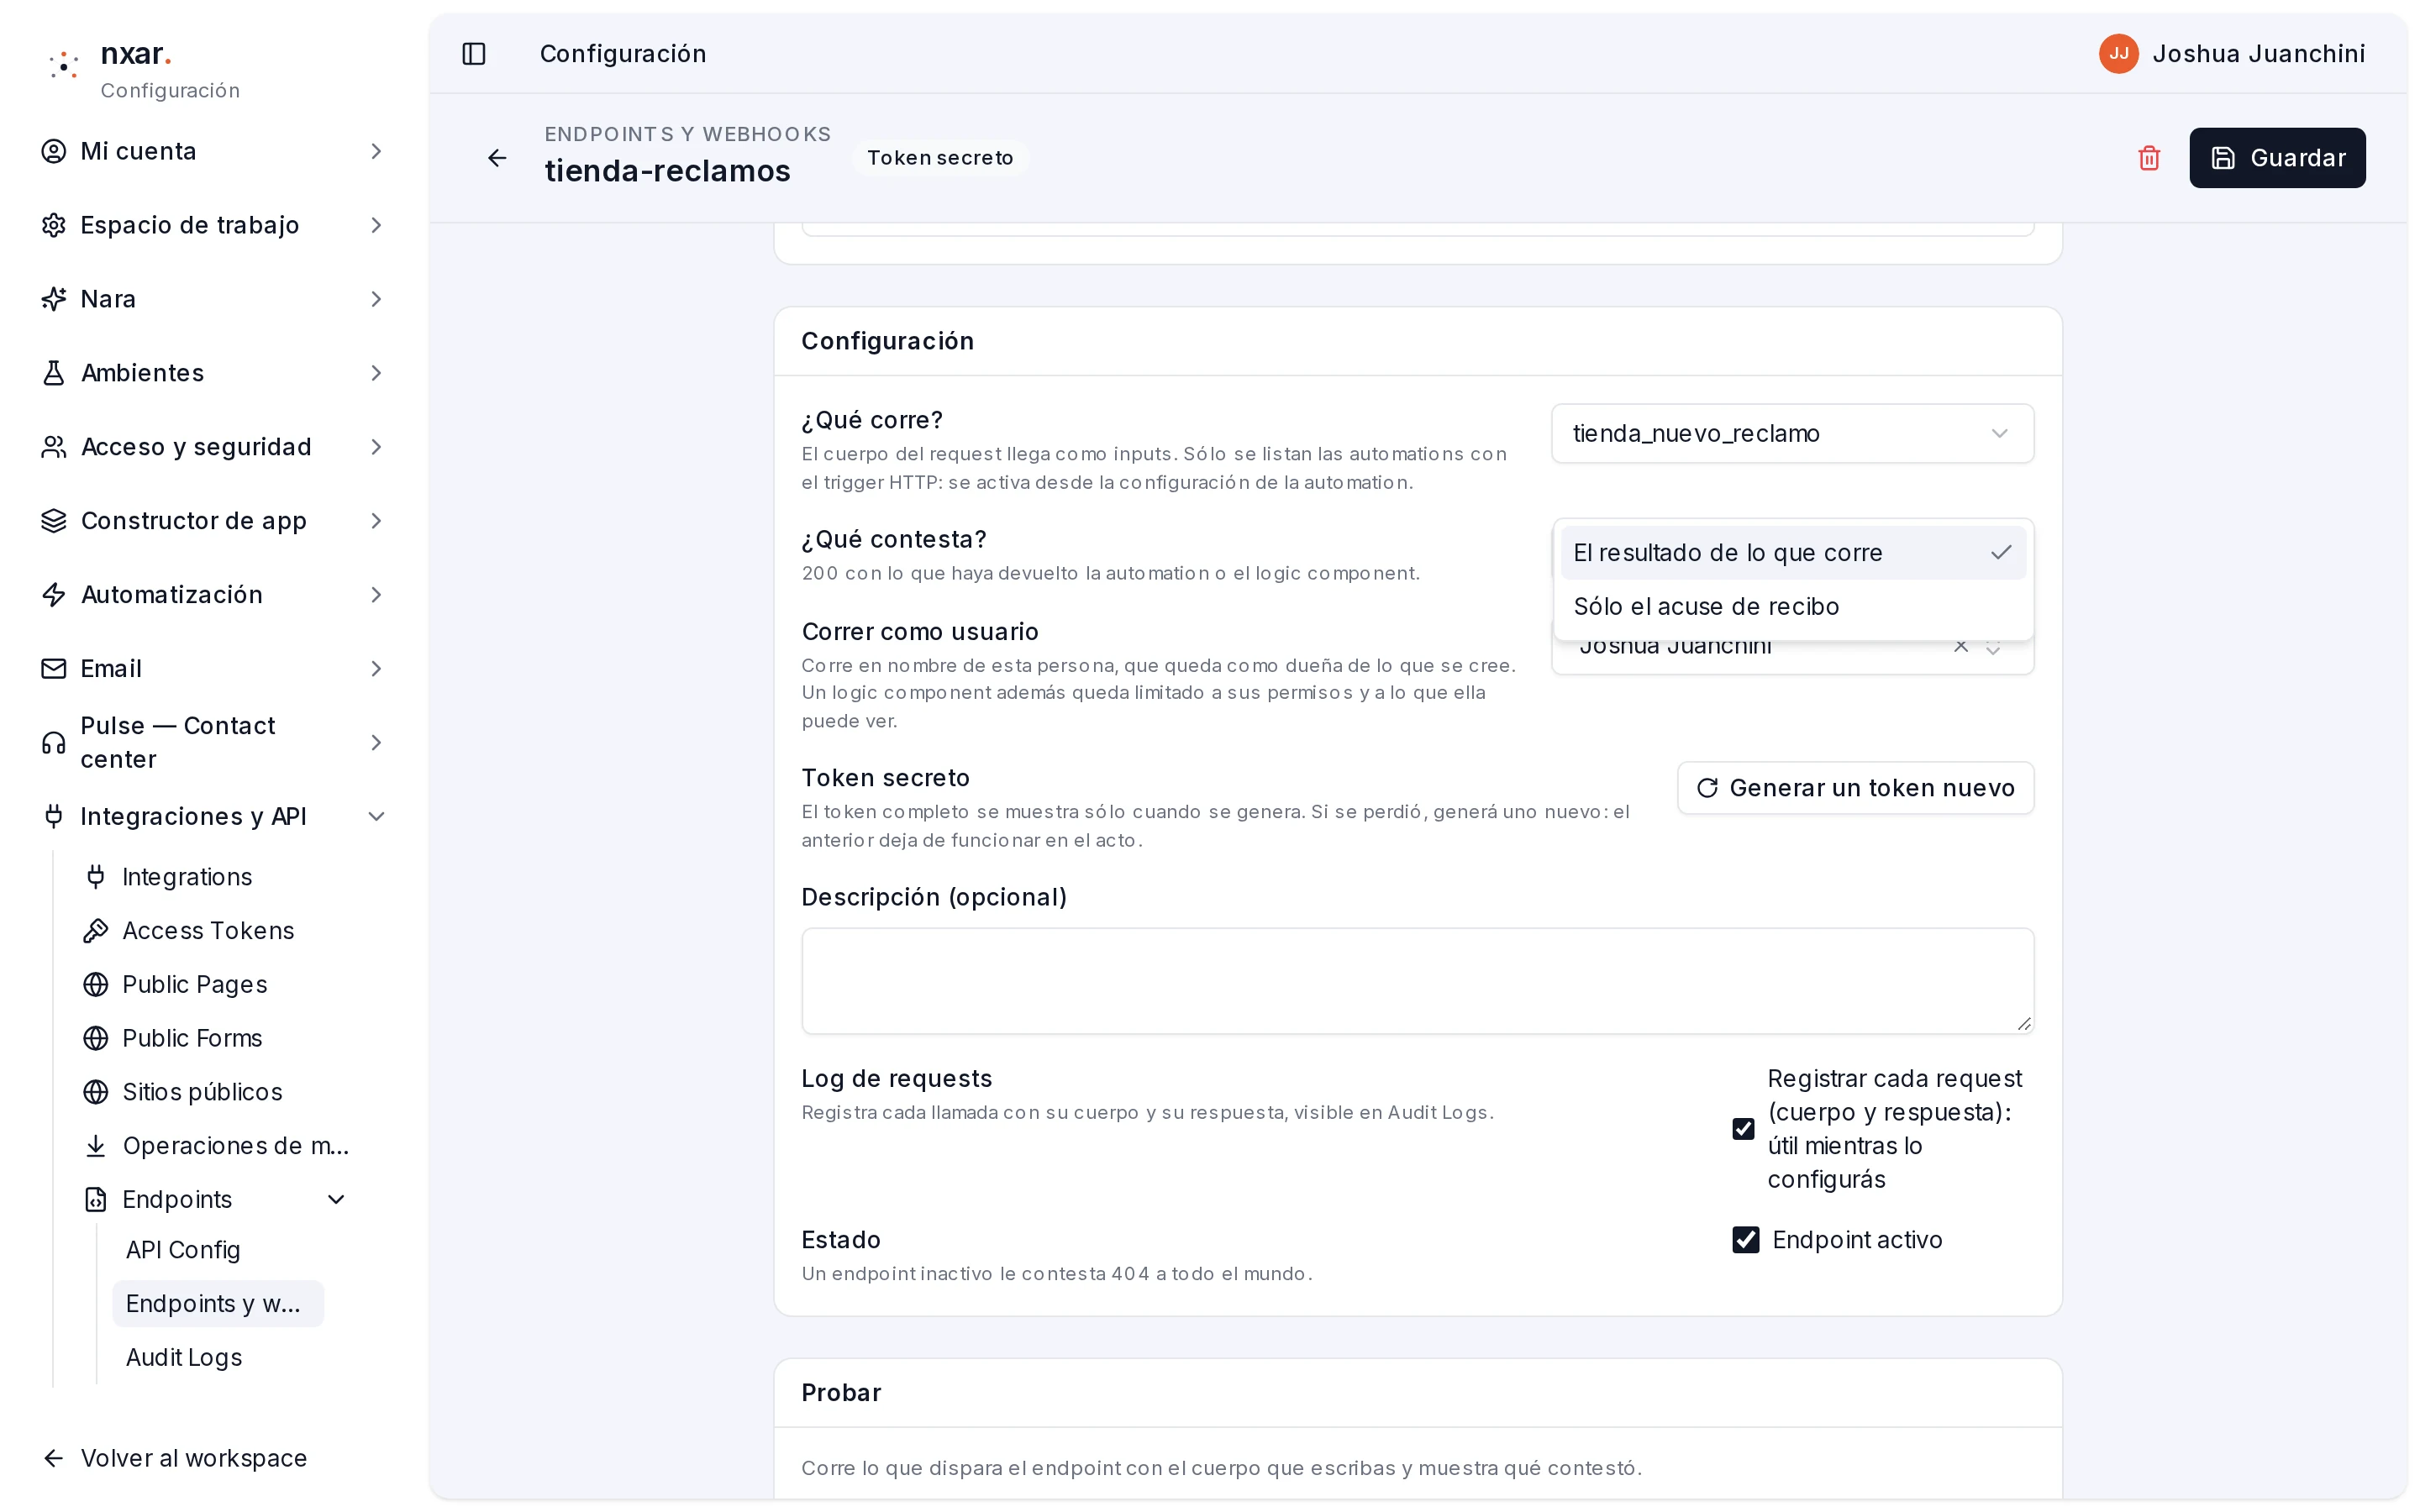The height and width of the screenshot is (1512, 2420).
Task: Expand the Automatización section
Action: point(213,595)
